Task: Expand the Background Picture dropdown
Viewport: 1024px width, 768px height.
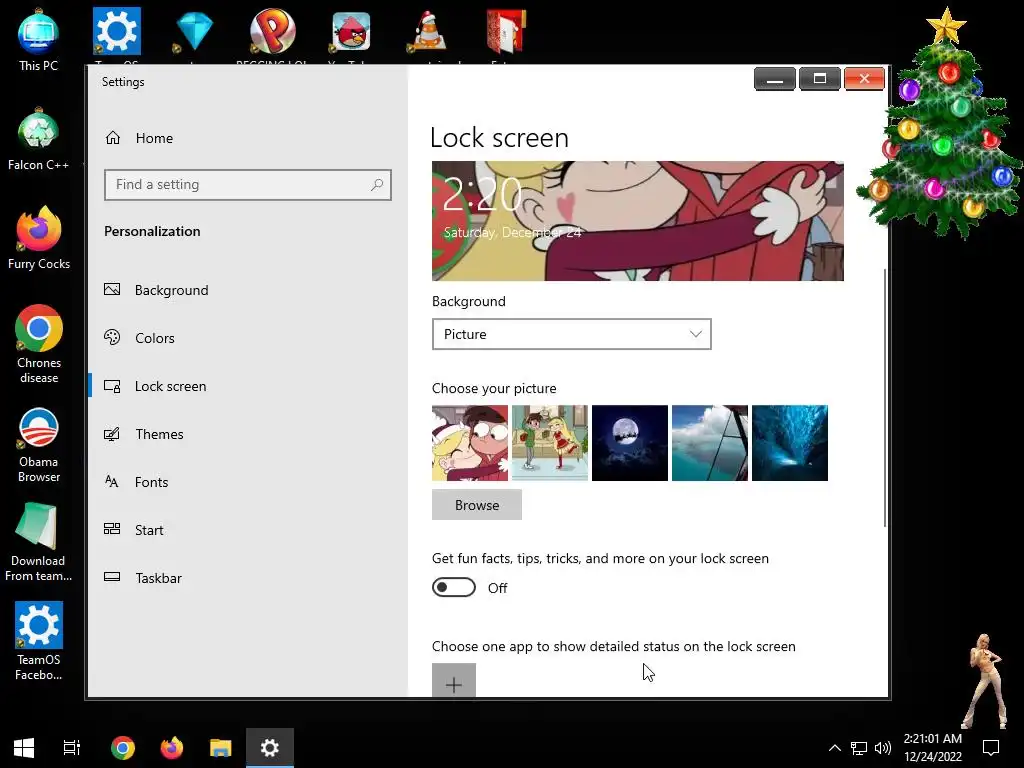Action: click(x=571, y=334)
